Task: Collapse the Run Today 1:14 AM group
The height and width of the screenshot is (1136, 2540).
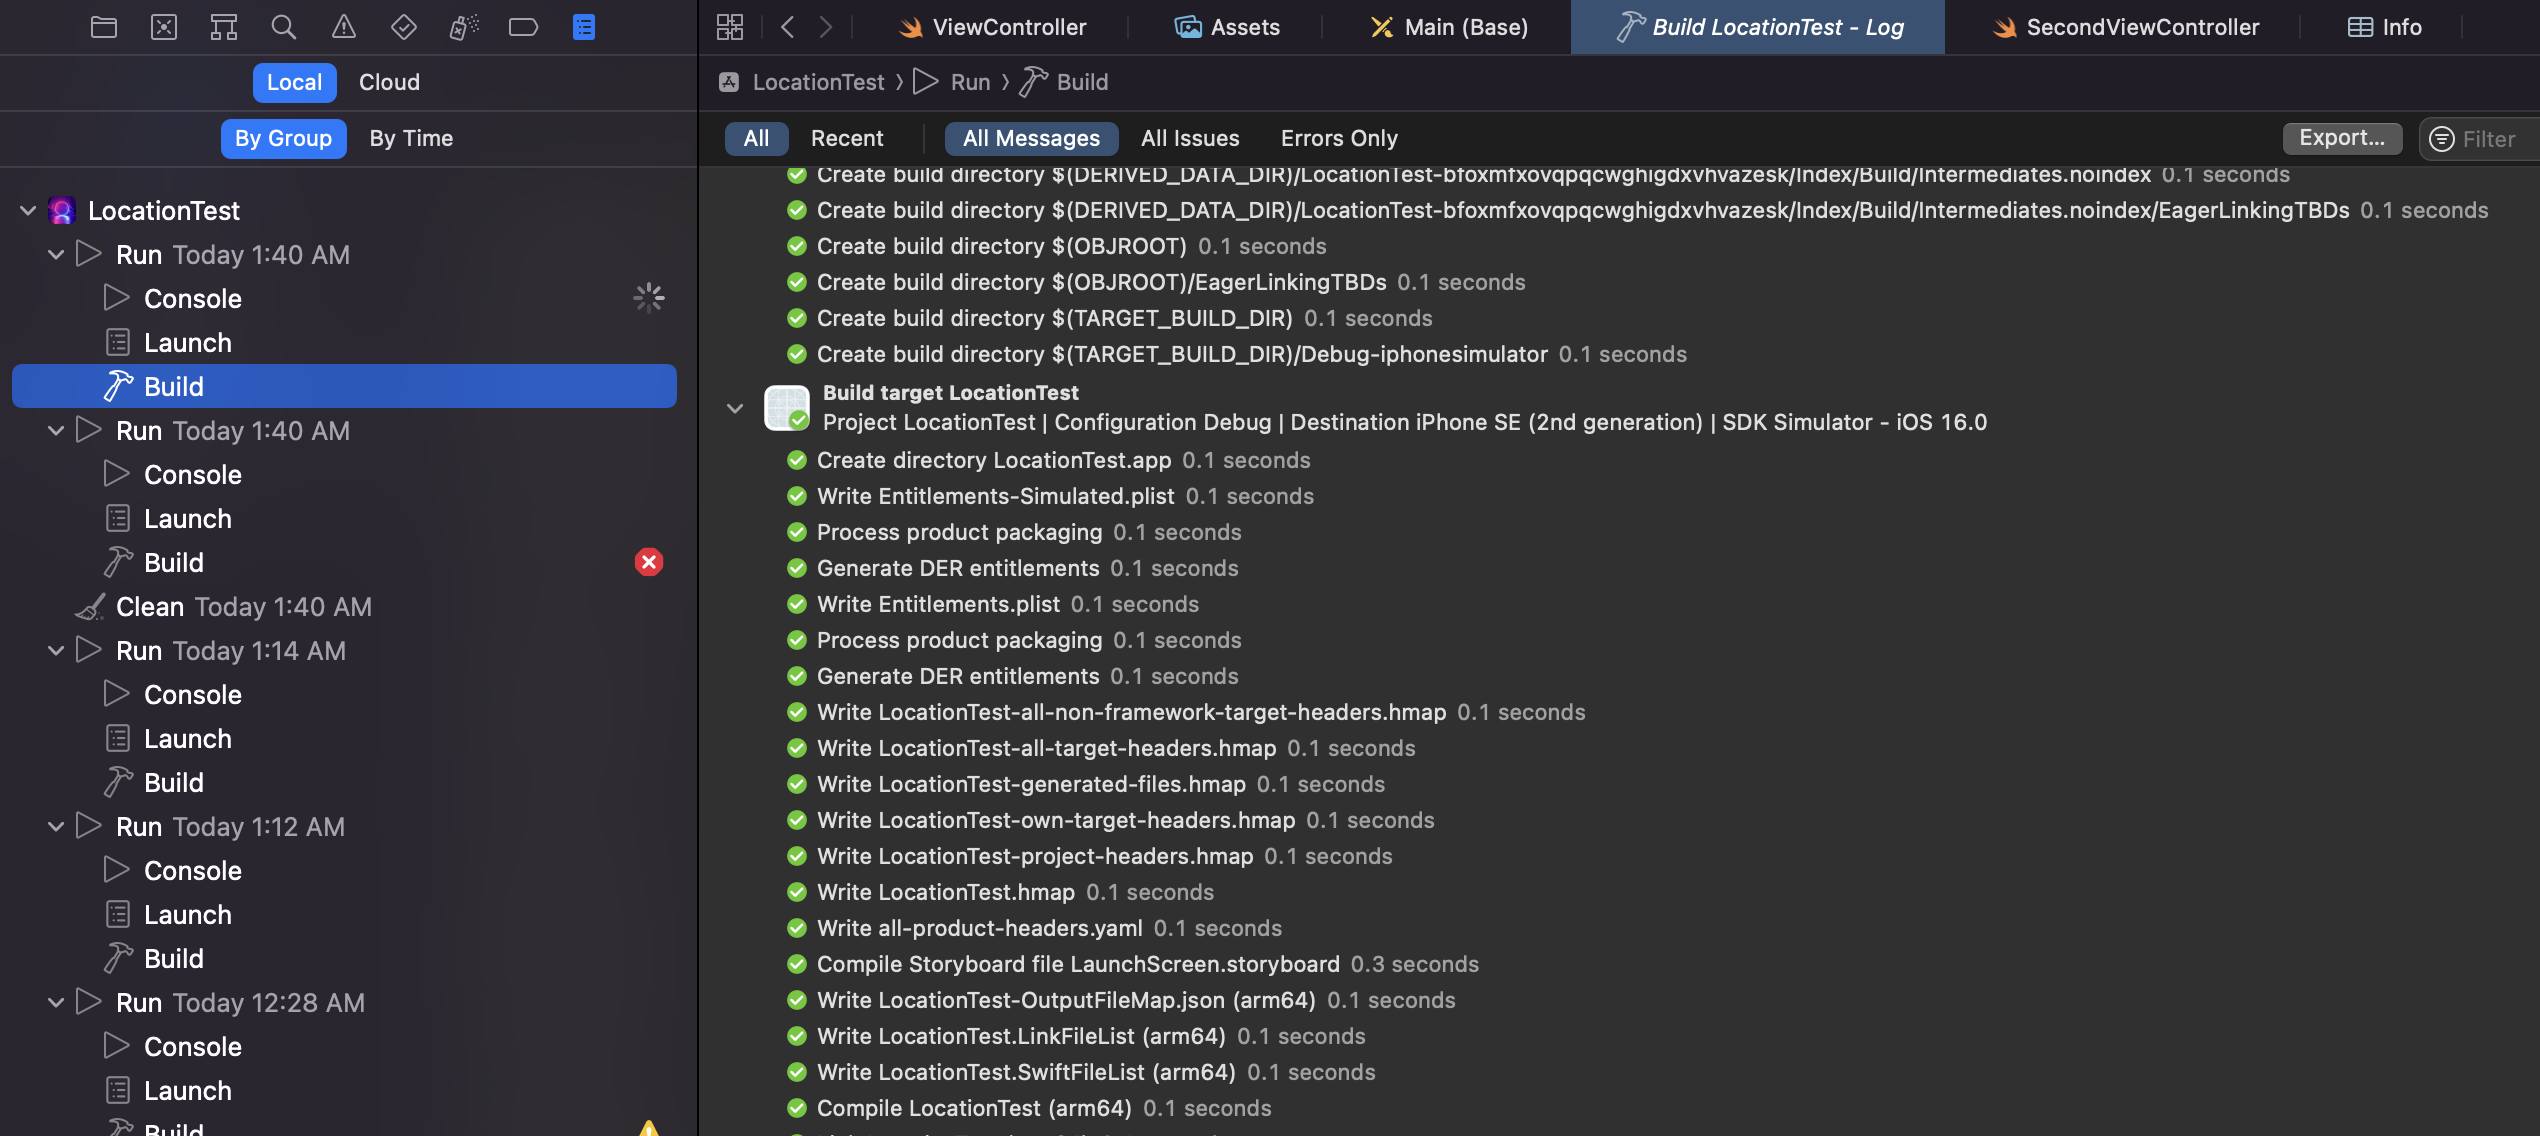Action: pos(56,650)
